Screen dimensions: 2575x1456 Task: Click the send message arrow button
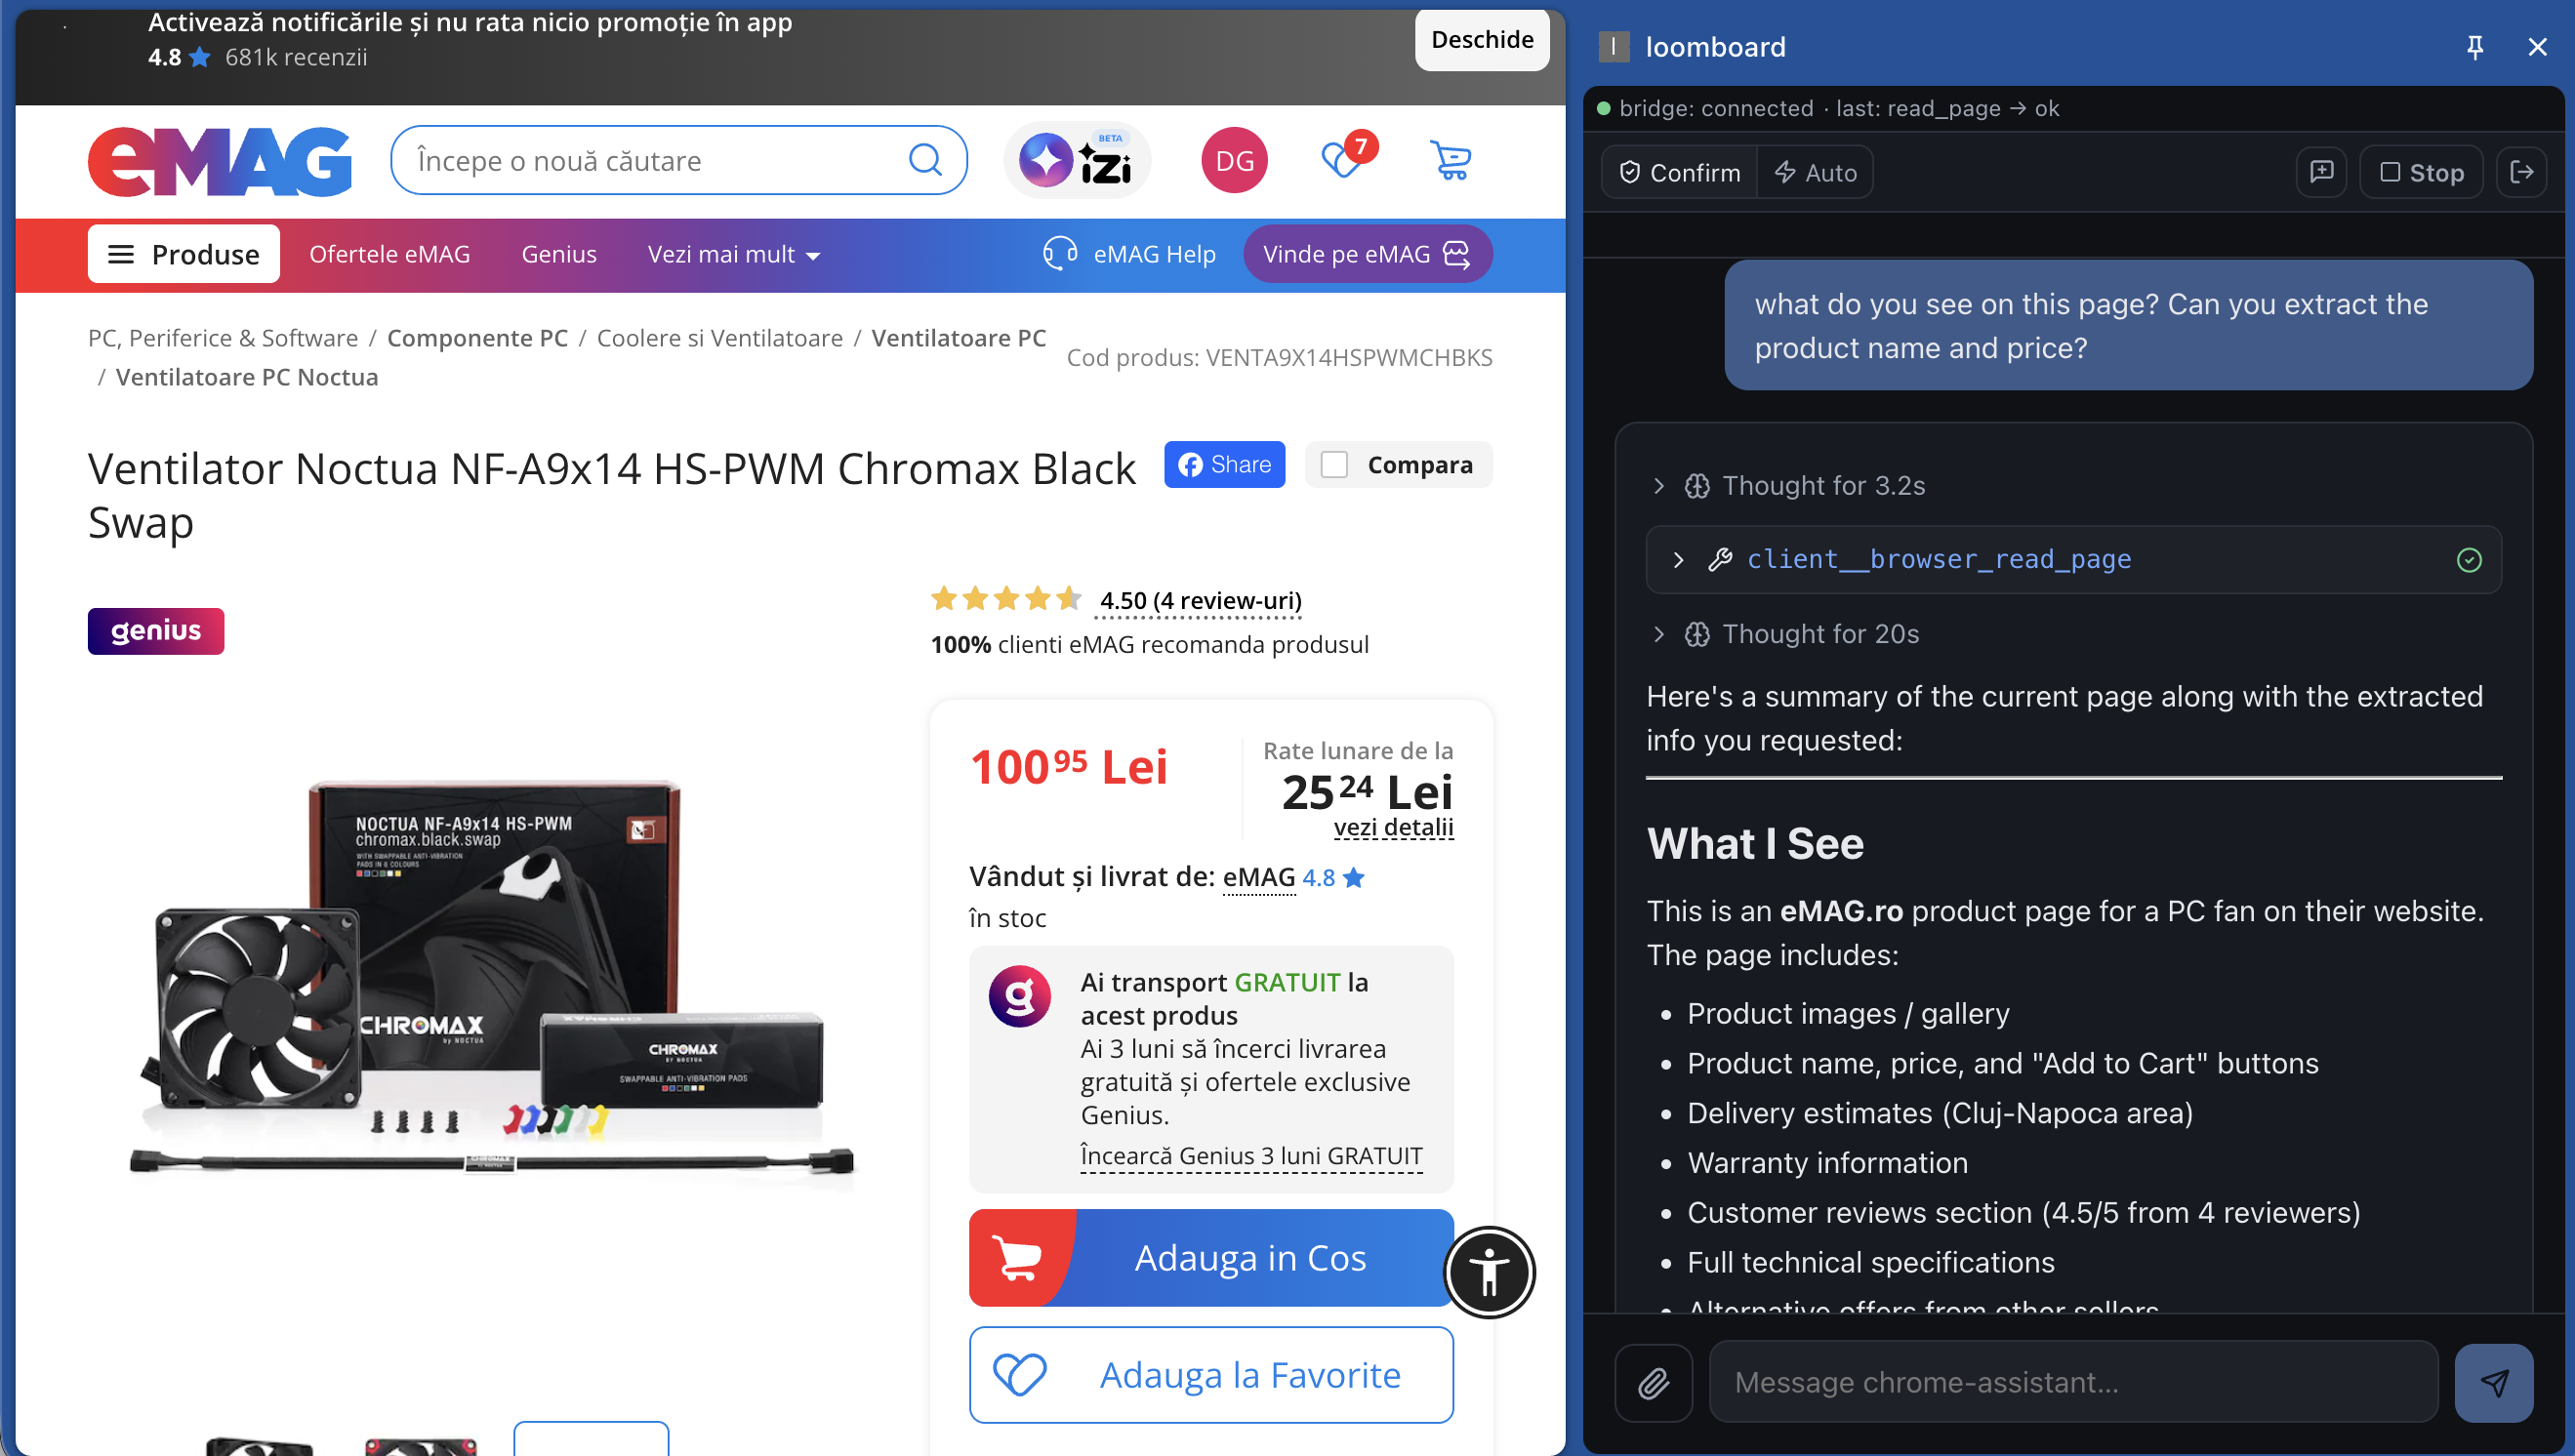(2494, 1382)
